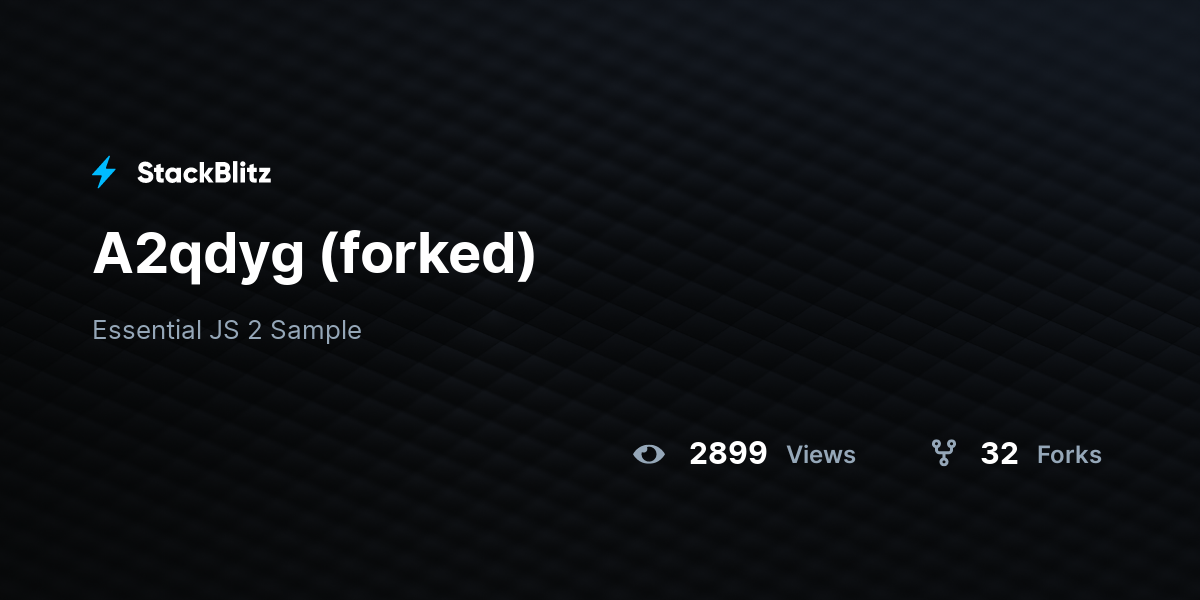Click the 32 forks count number
Screen dimensions: 1200x600
999,454
